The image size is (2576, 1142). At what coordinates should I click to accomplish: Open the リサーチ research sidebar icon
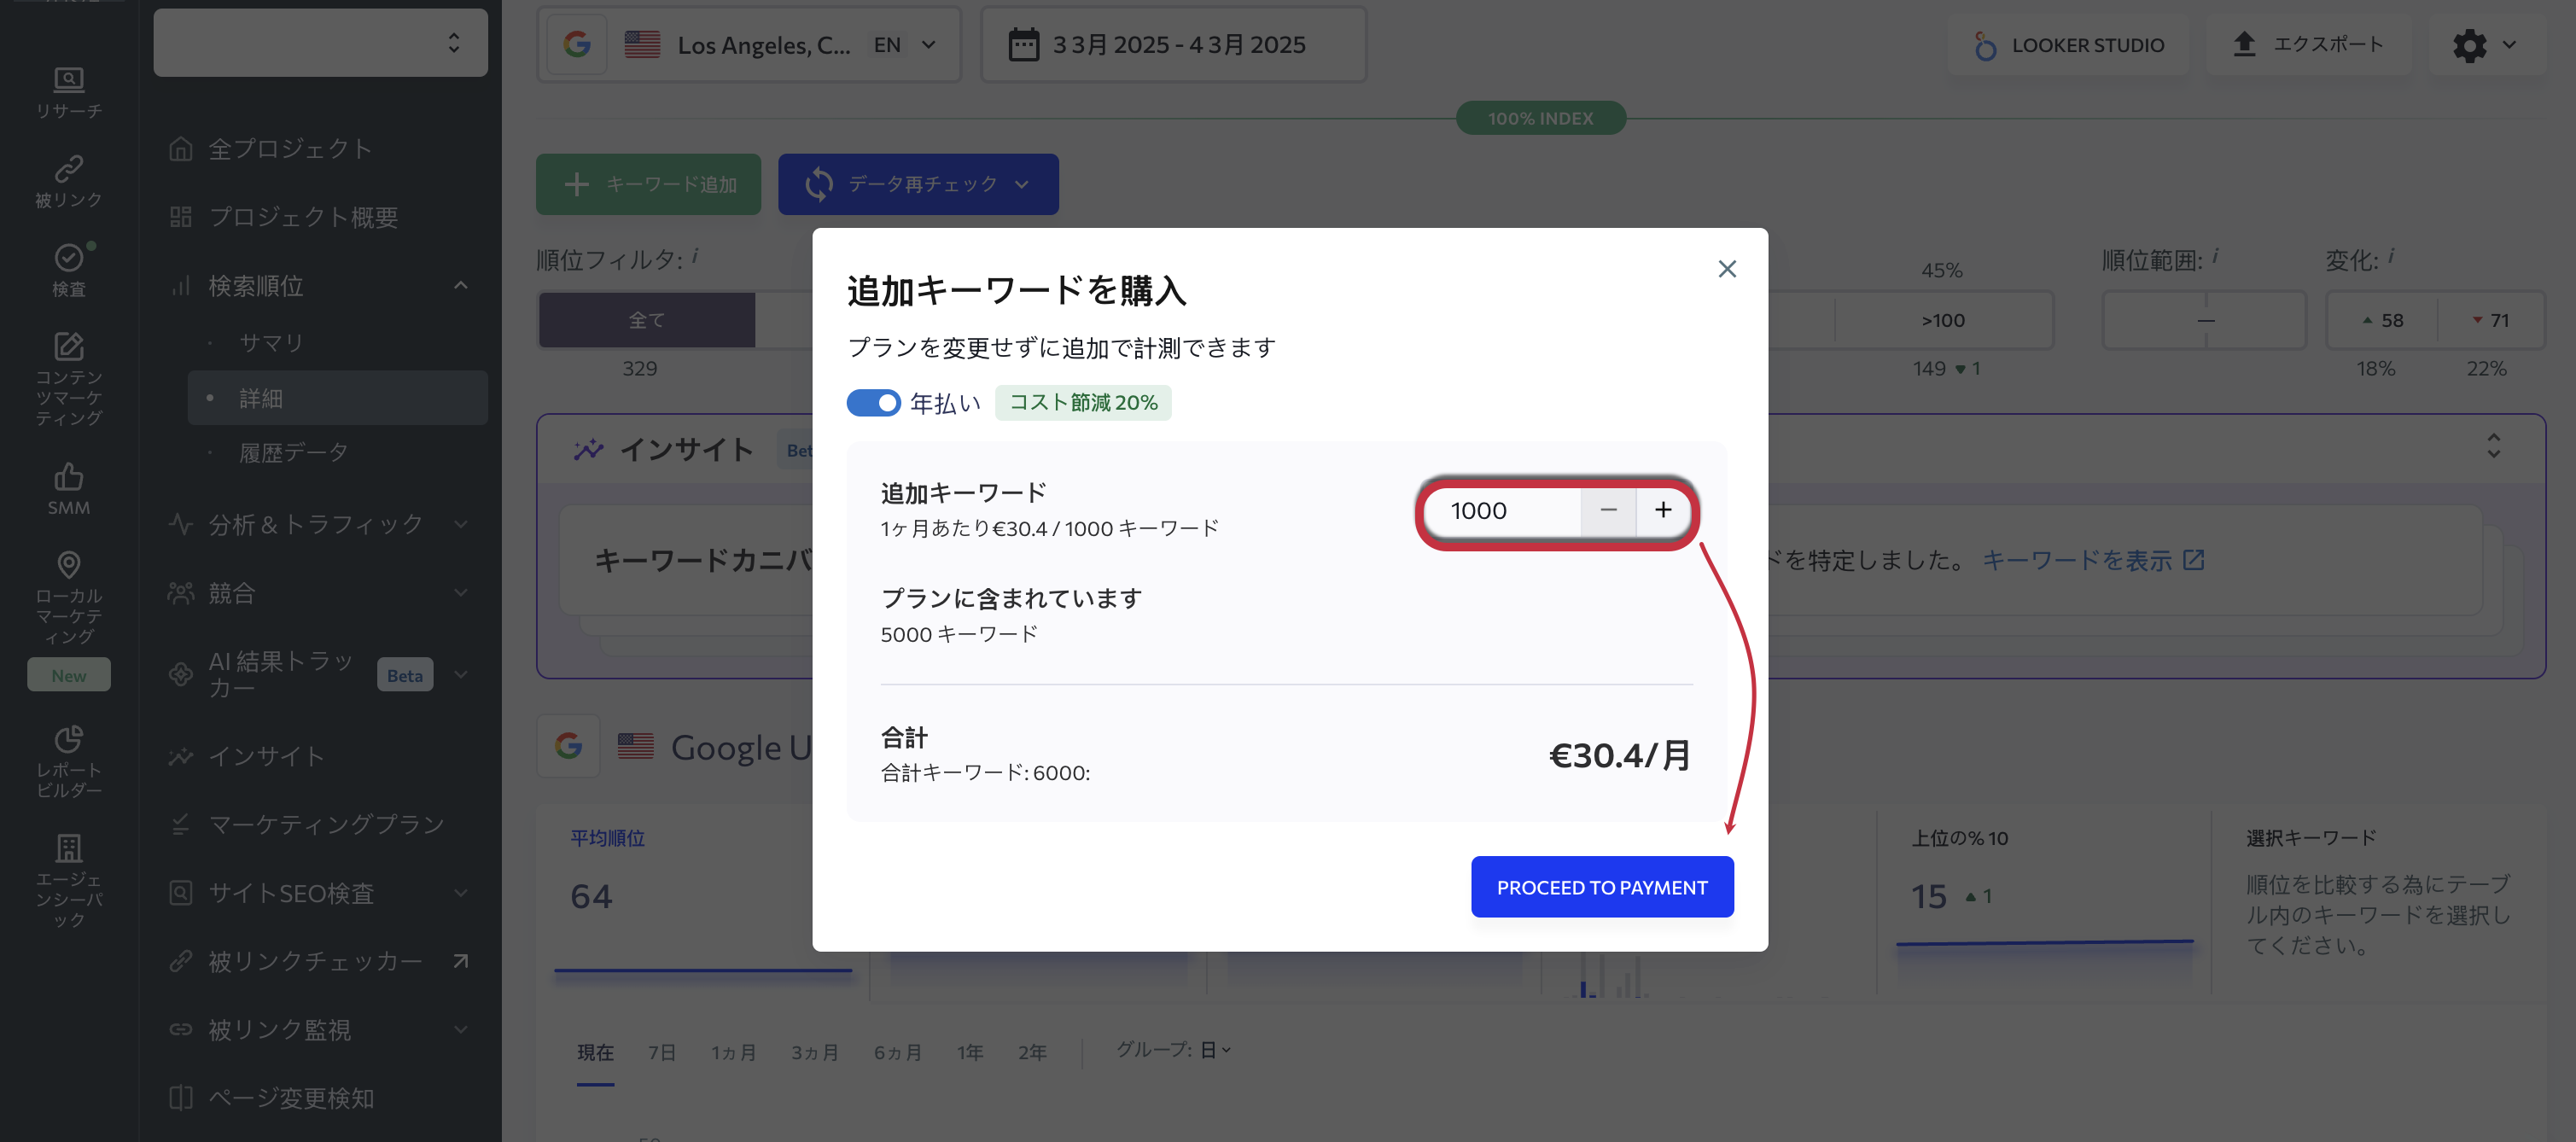tap(68, 80)
